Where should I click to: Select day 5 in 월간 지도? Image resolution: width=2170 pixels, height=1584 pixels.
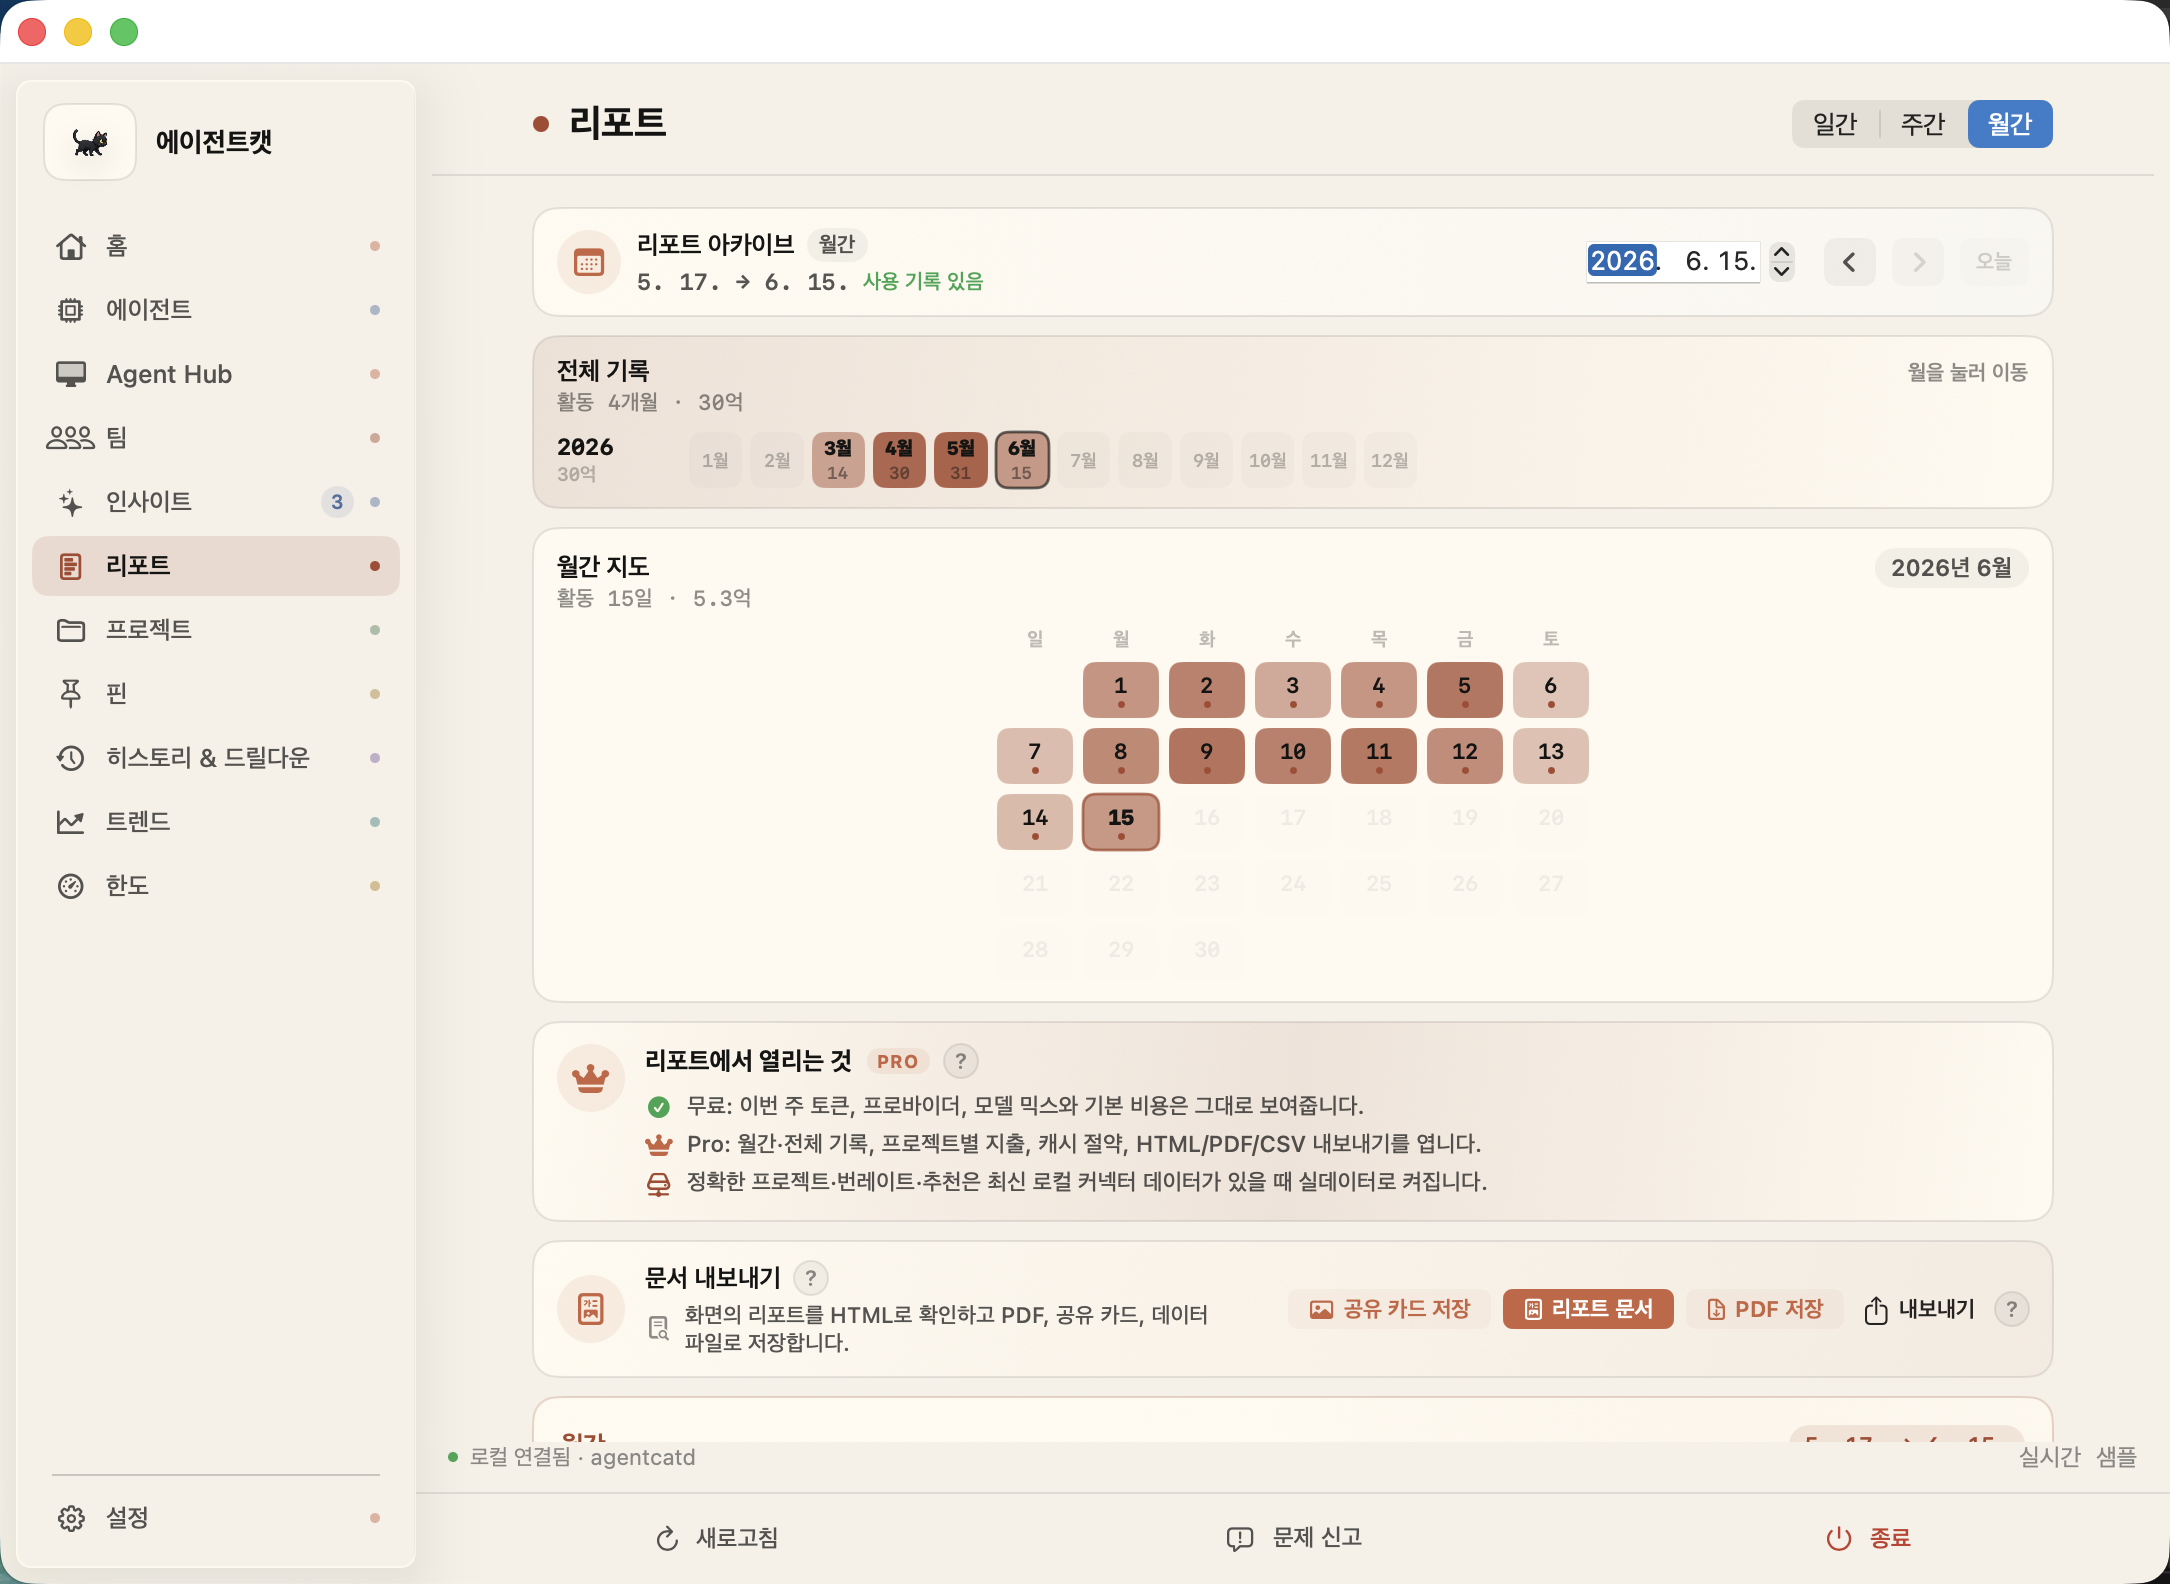click(x=1465, y=690)
